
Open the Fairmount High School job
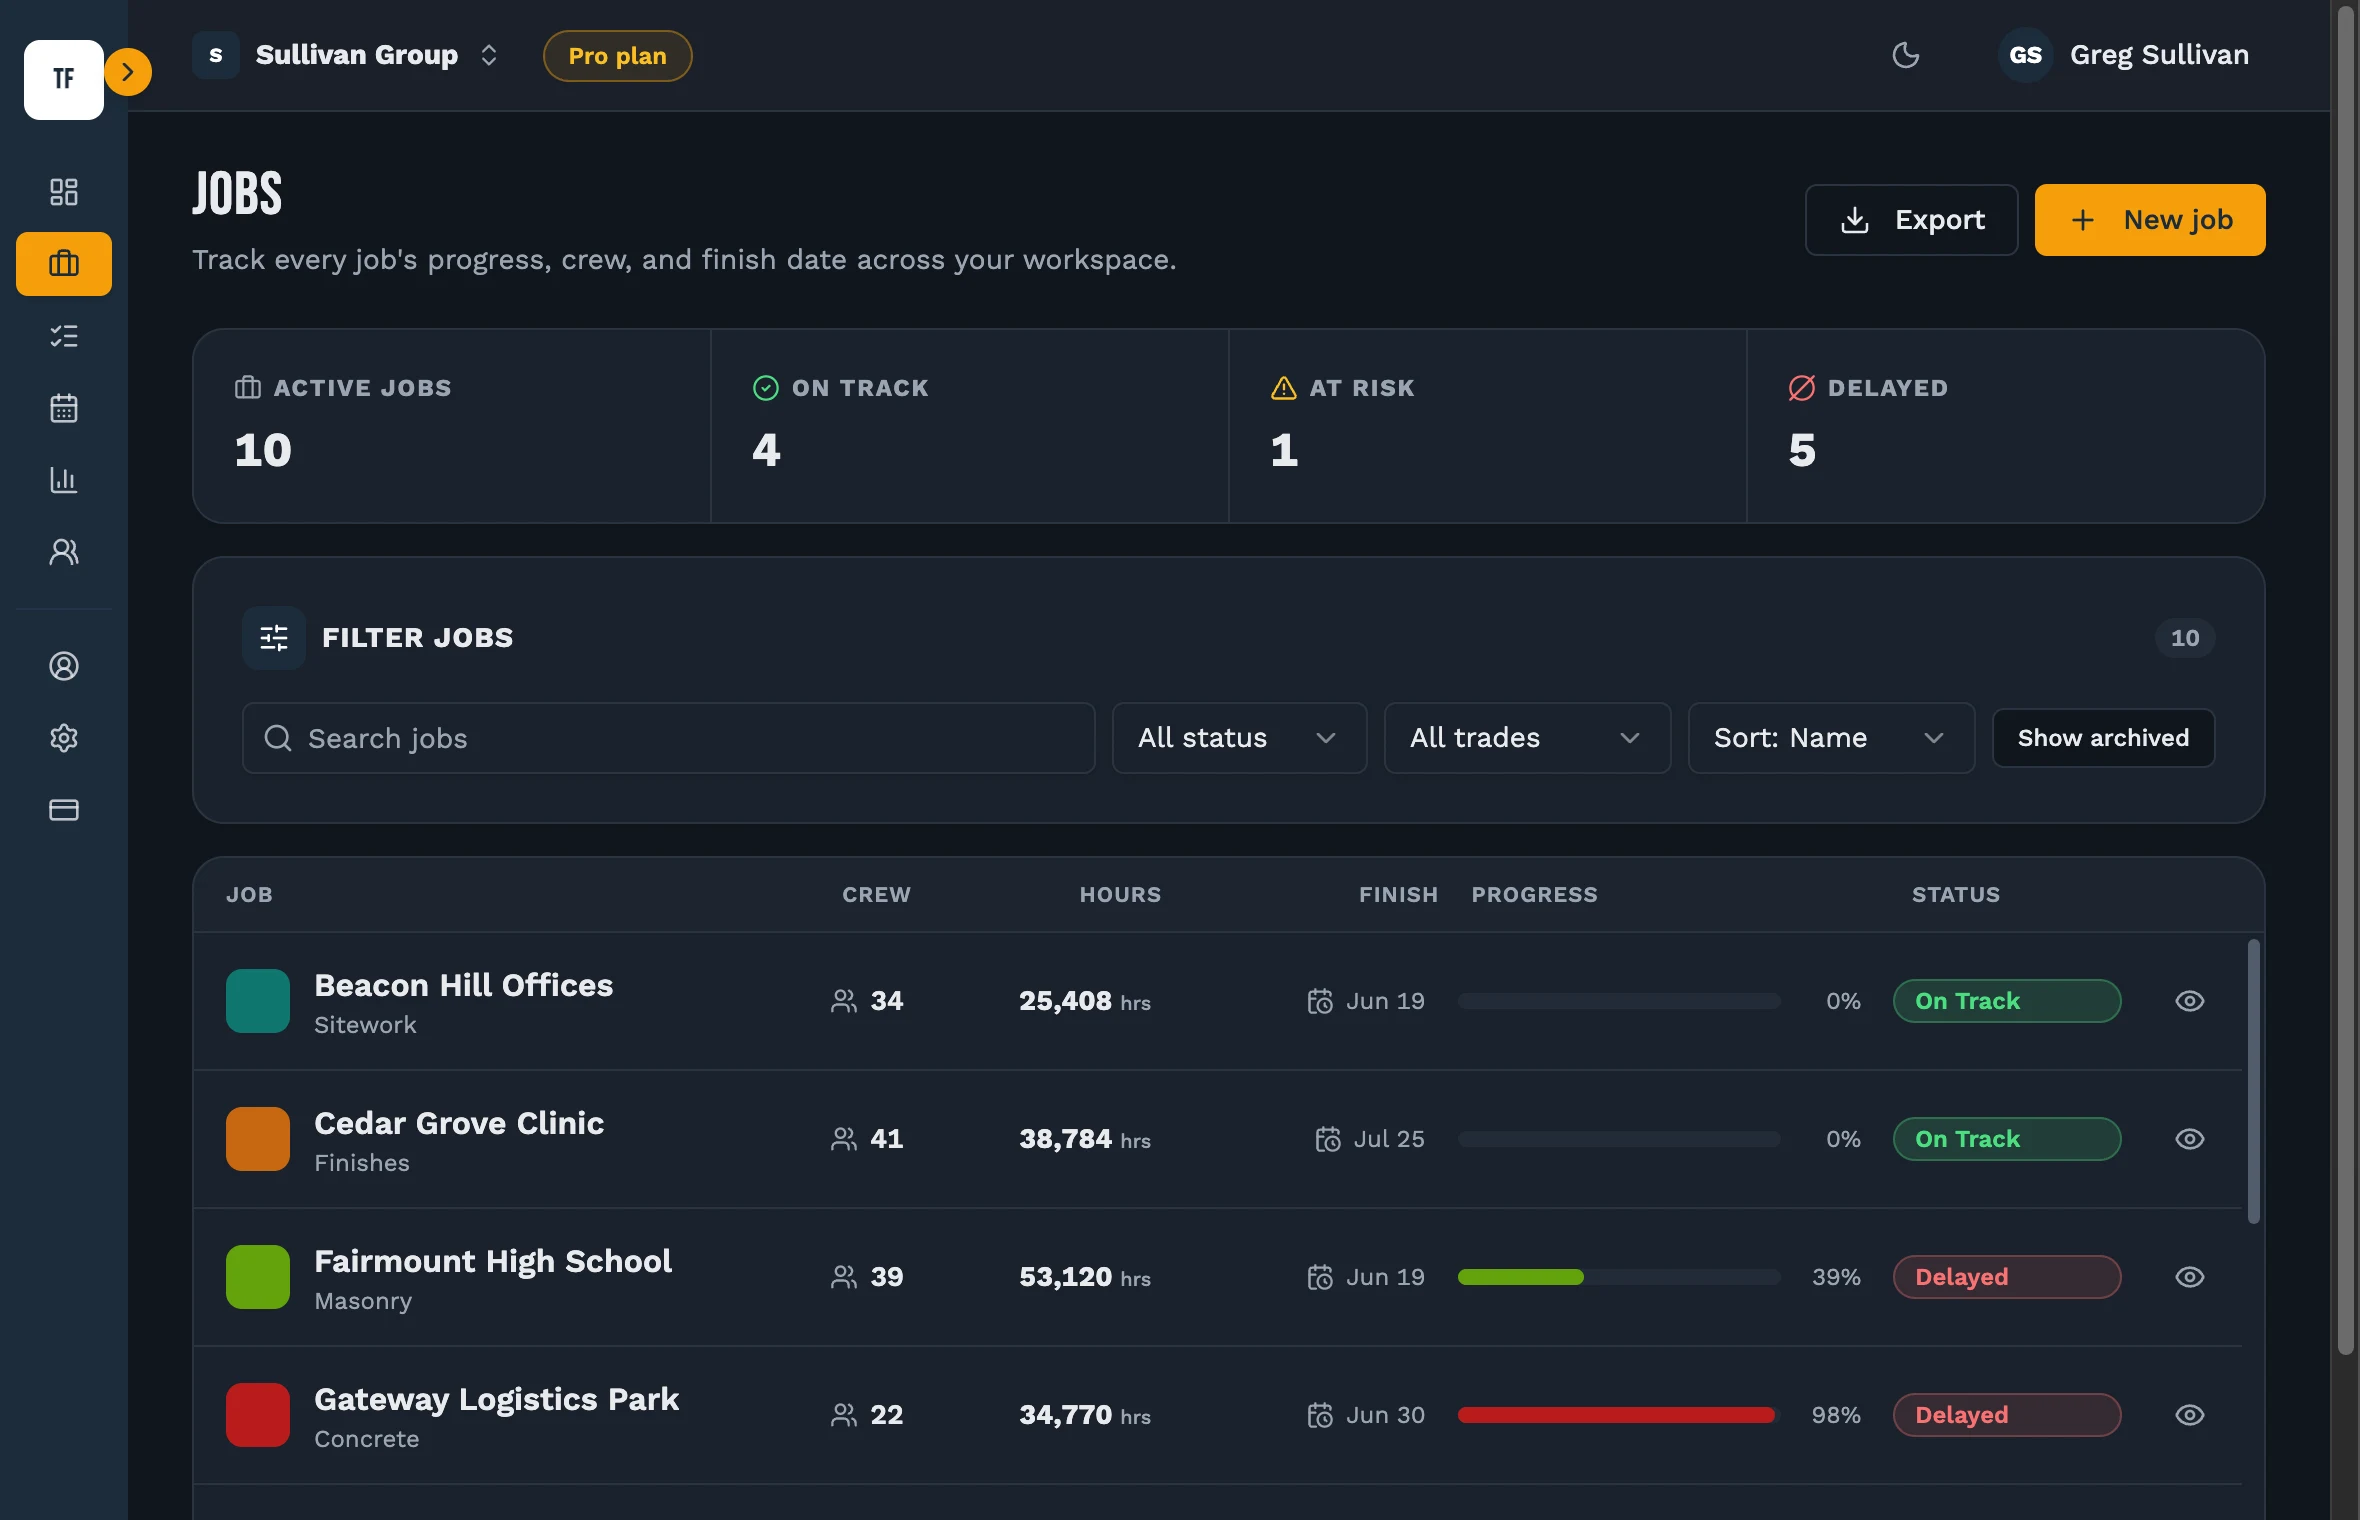(x=493, y=1262)
